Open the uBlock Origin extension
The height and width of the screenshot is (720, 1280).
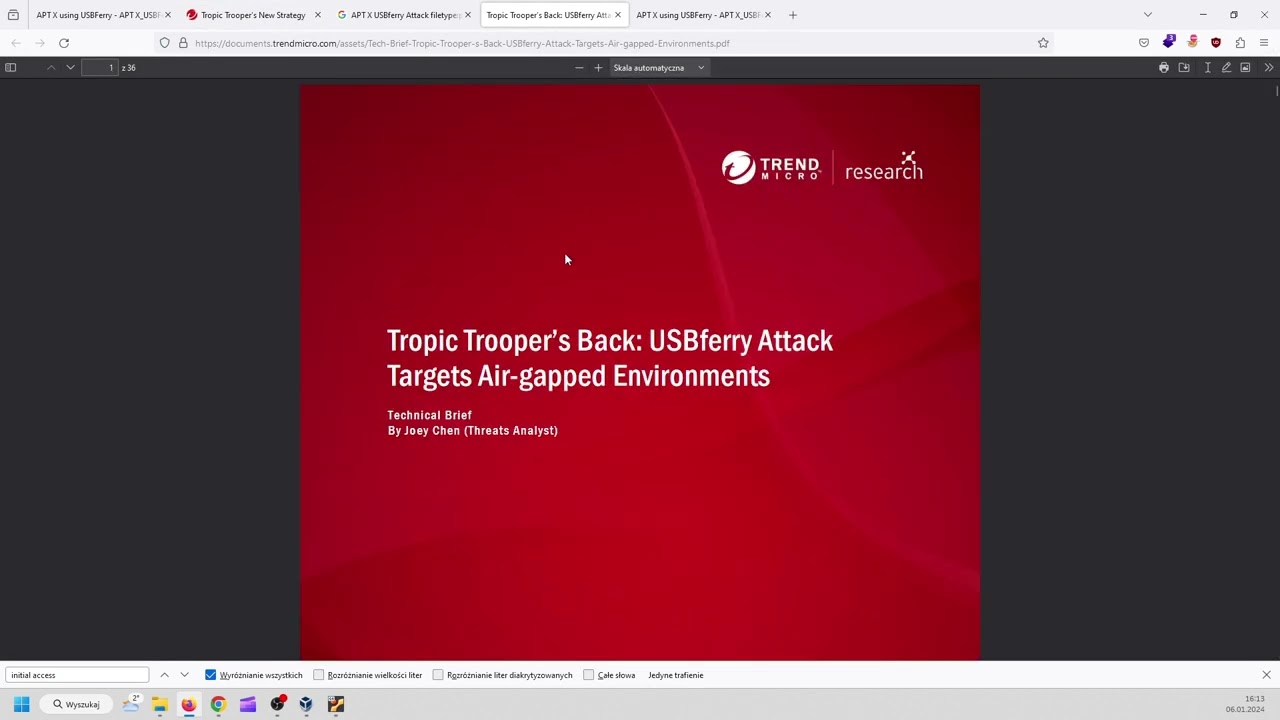(1216, 43)
